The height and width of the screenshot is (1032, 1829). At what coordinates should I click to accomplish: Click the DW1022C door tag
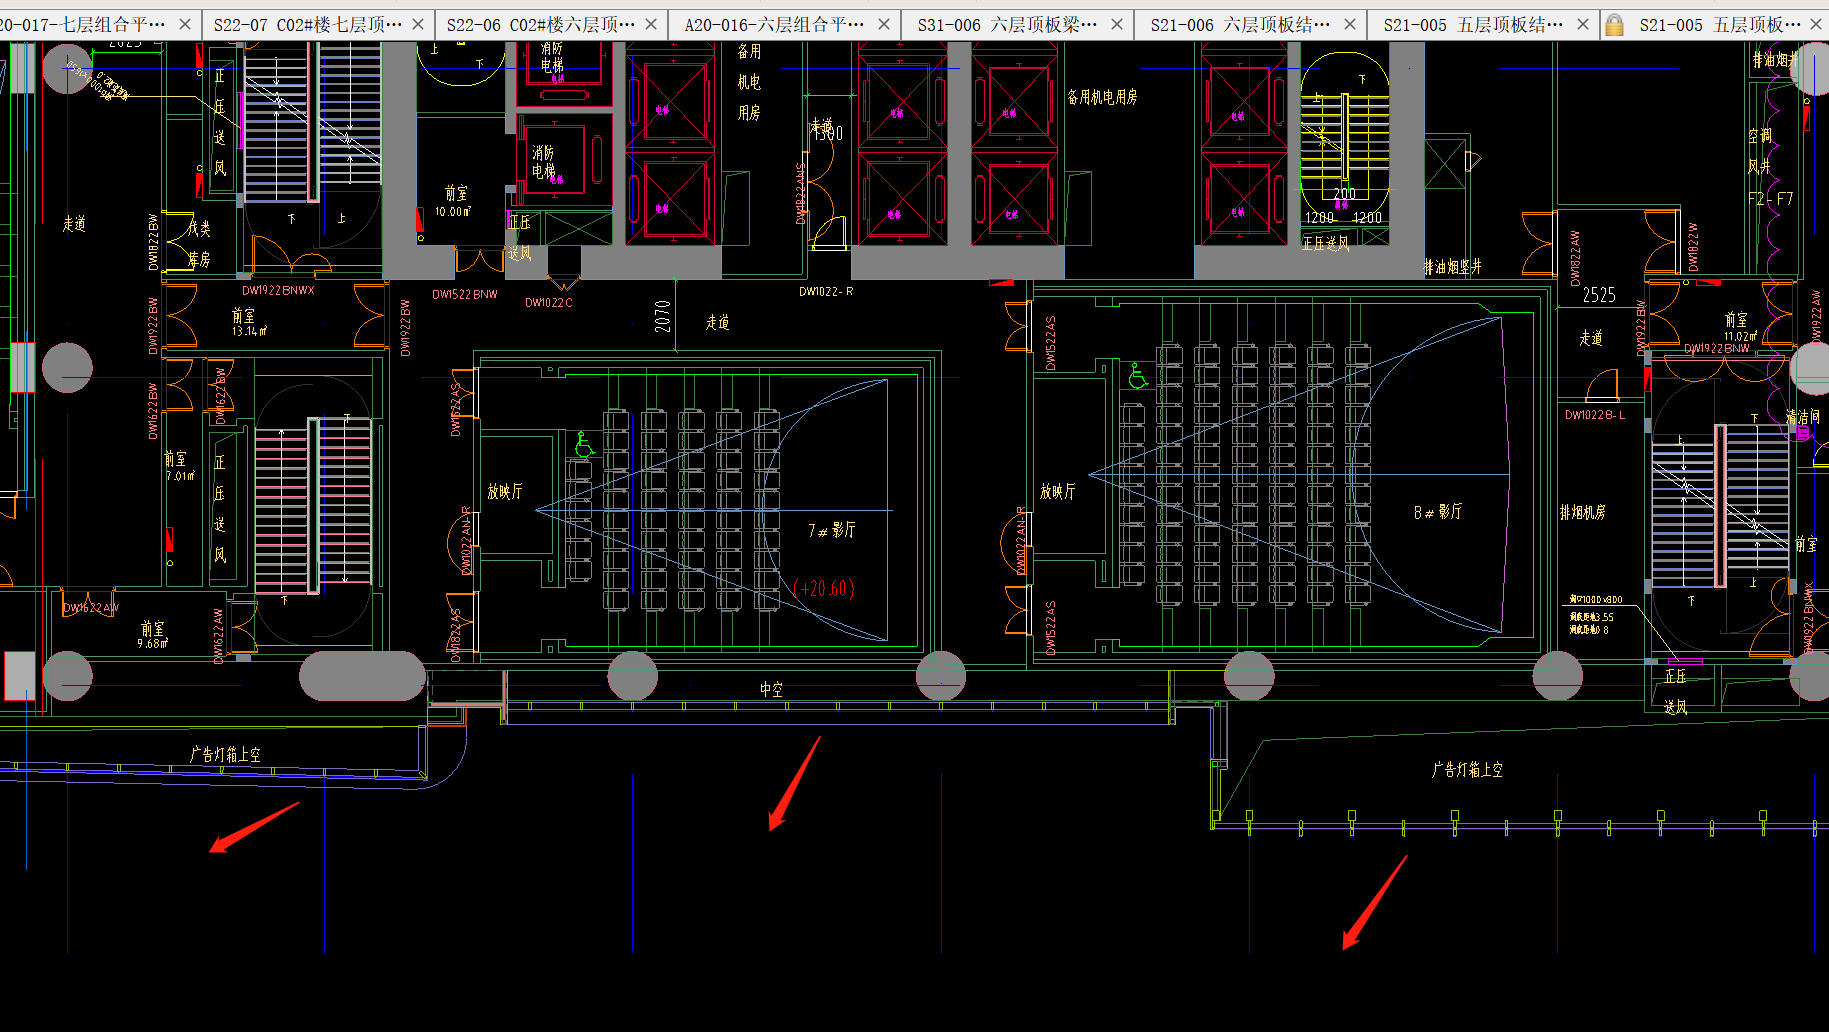549,302
